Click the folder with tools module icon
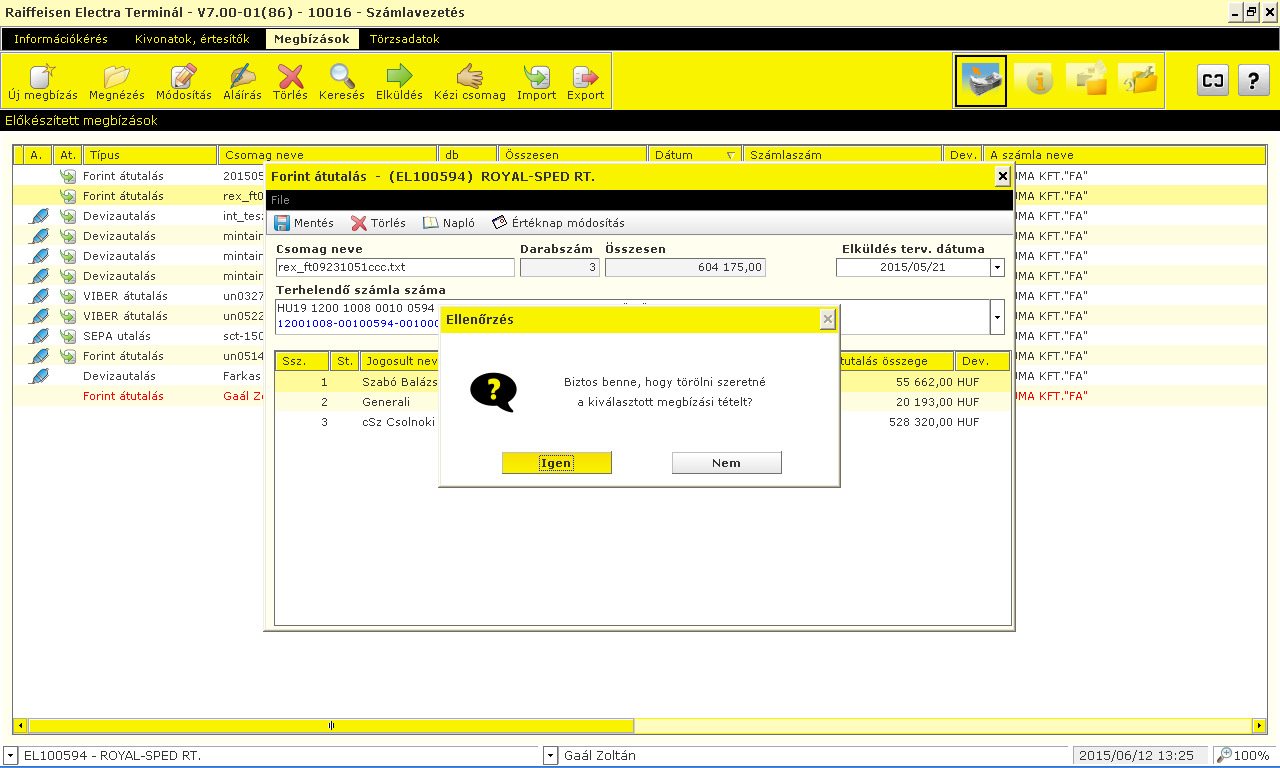This screenshot has height=768, width=1280. coord(1139,80)
